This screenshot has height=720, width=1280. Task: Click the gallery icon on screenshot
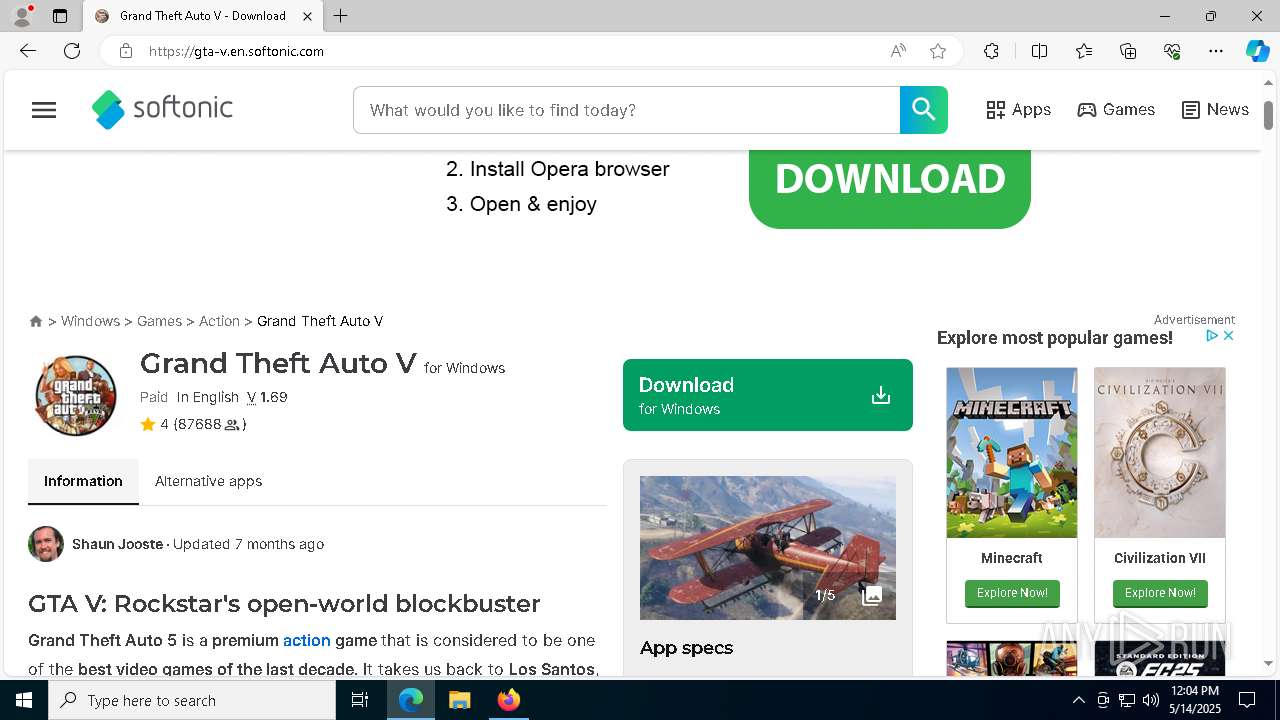pyautogui.click(x=872, y=595)
